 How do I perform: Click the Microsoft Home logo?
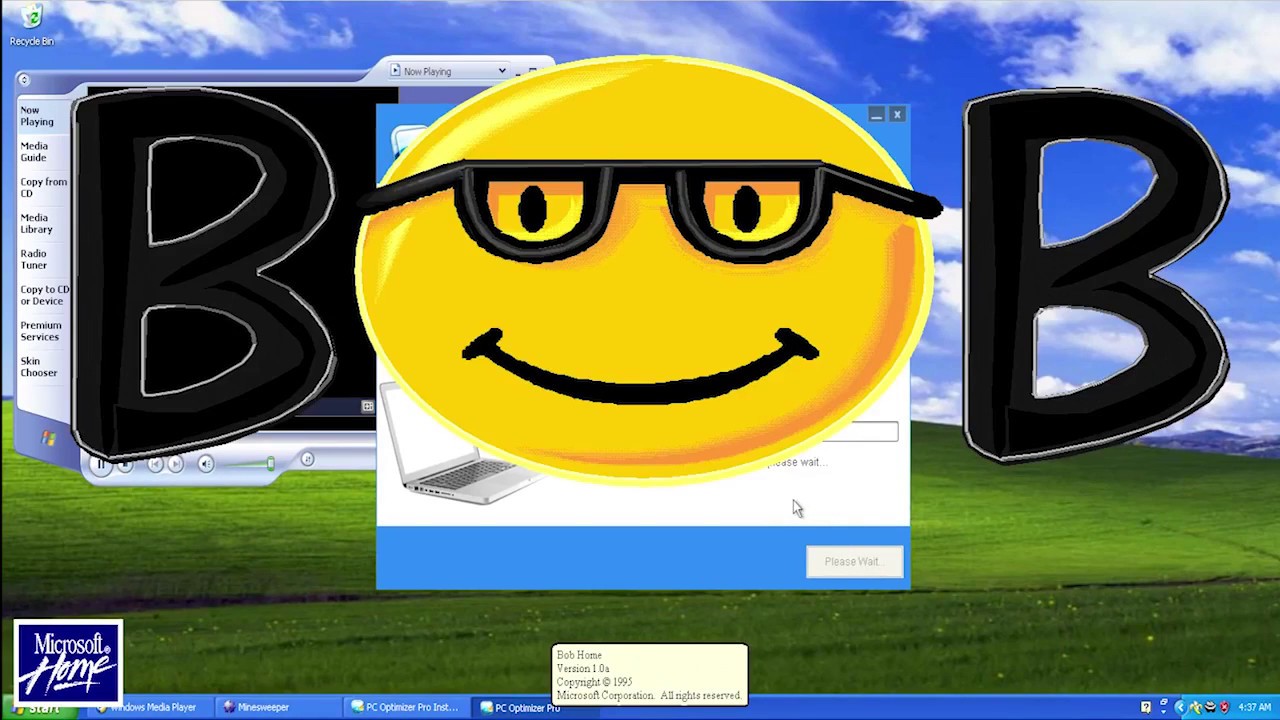click(68, 662)
